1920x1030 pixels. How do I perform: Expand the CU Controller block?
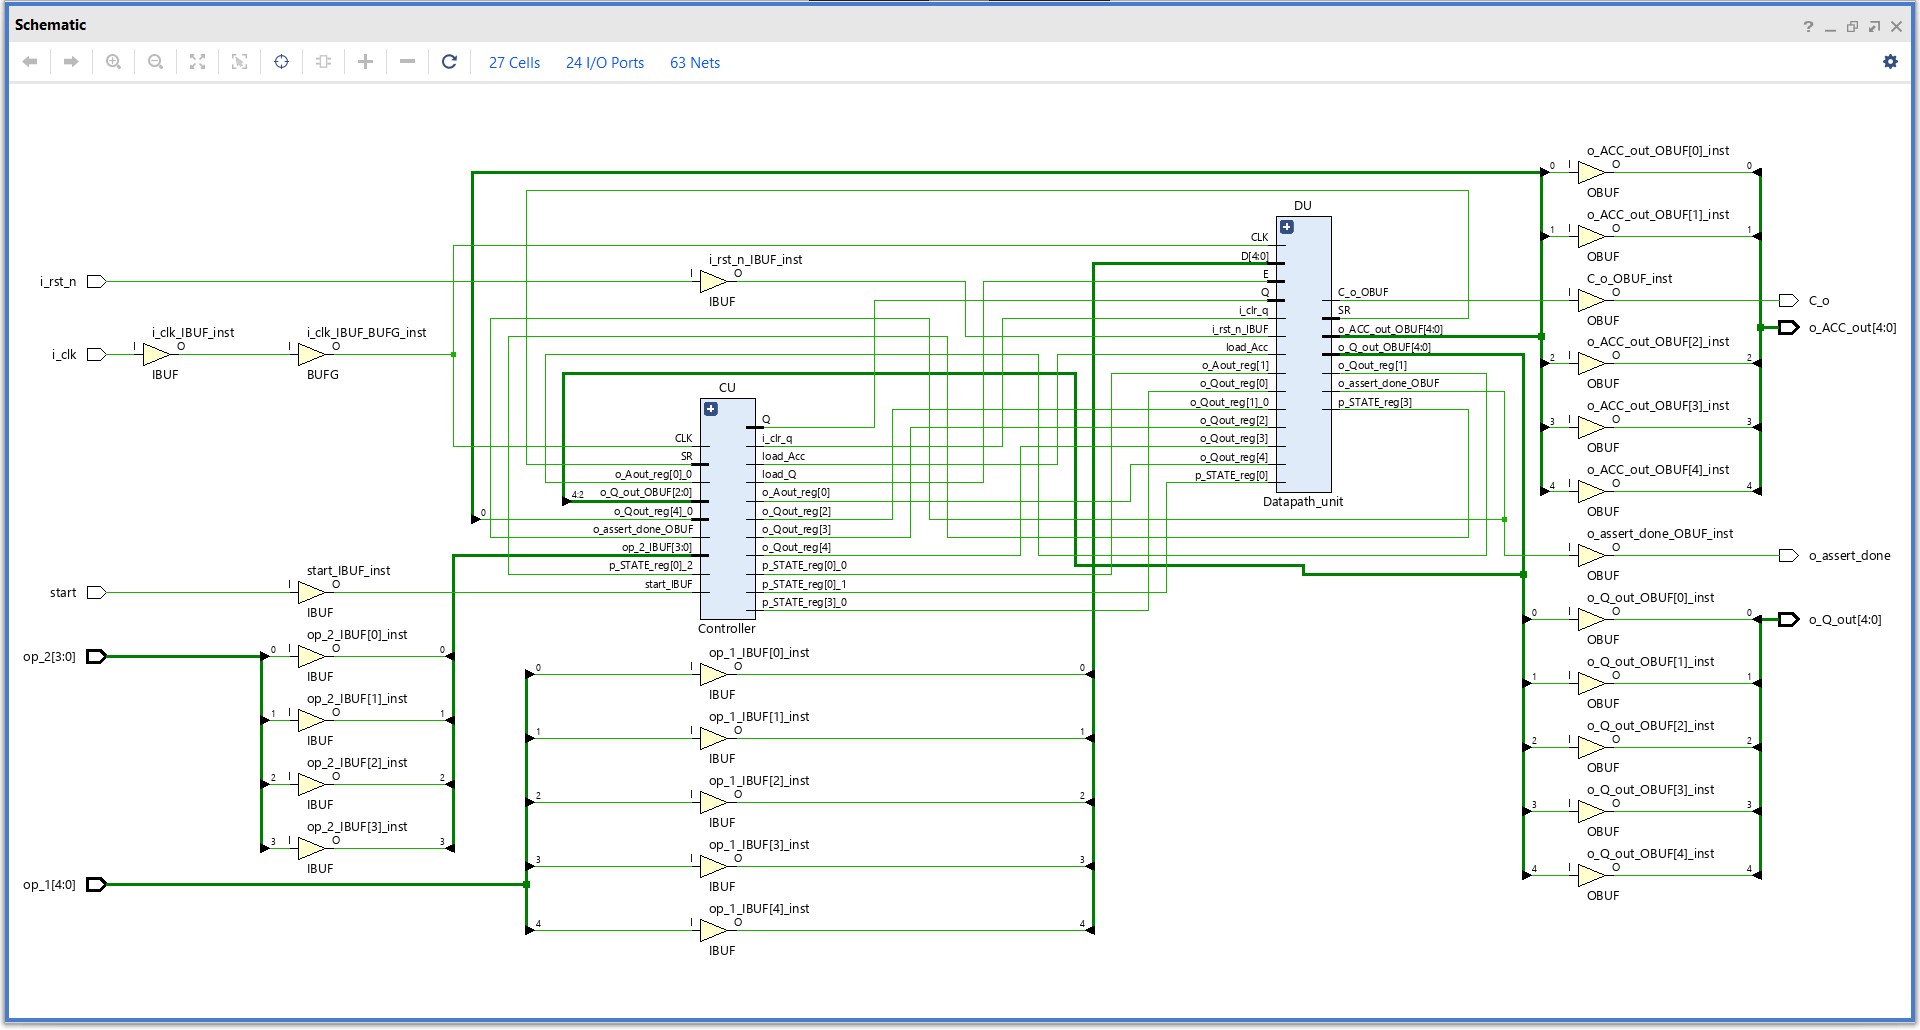(710, 409)
